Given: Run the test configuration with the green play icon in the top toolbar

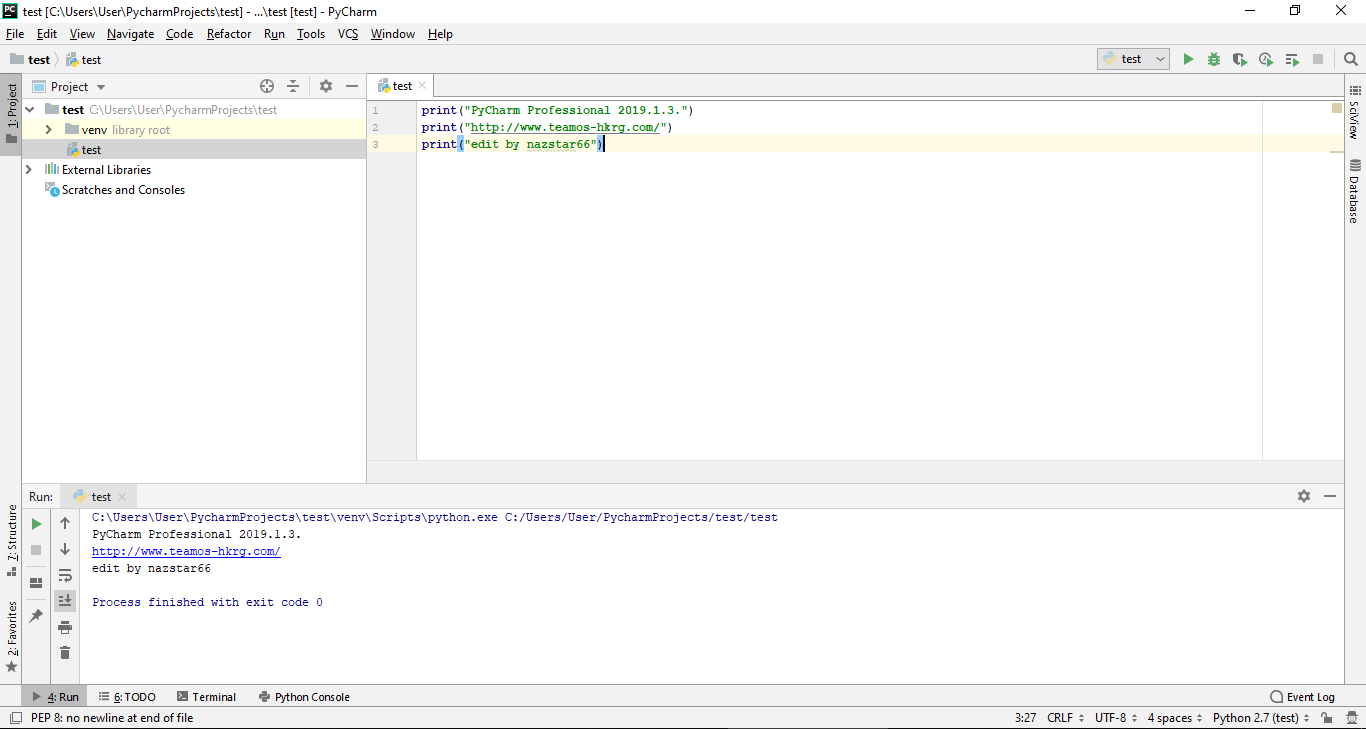Looking at the screenshot, I should click(1188, 60).
